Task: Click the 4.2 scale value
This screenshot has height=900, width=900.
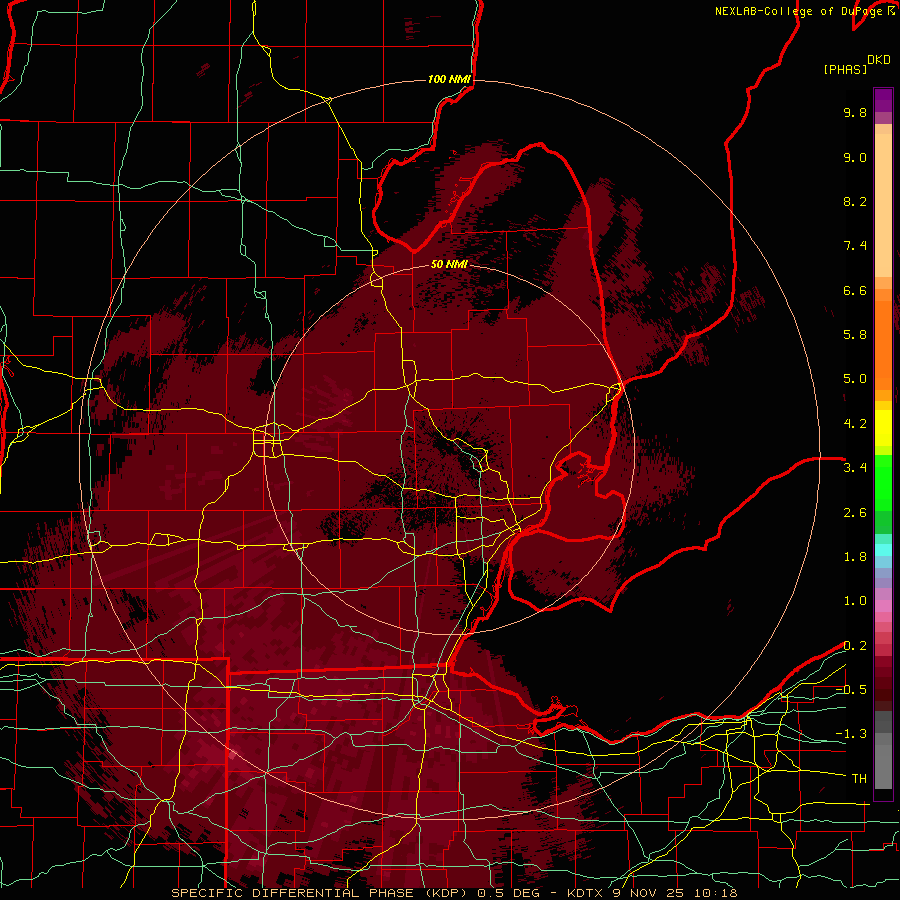Action: click(855, 424)
